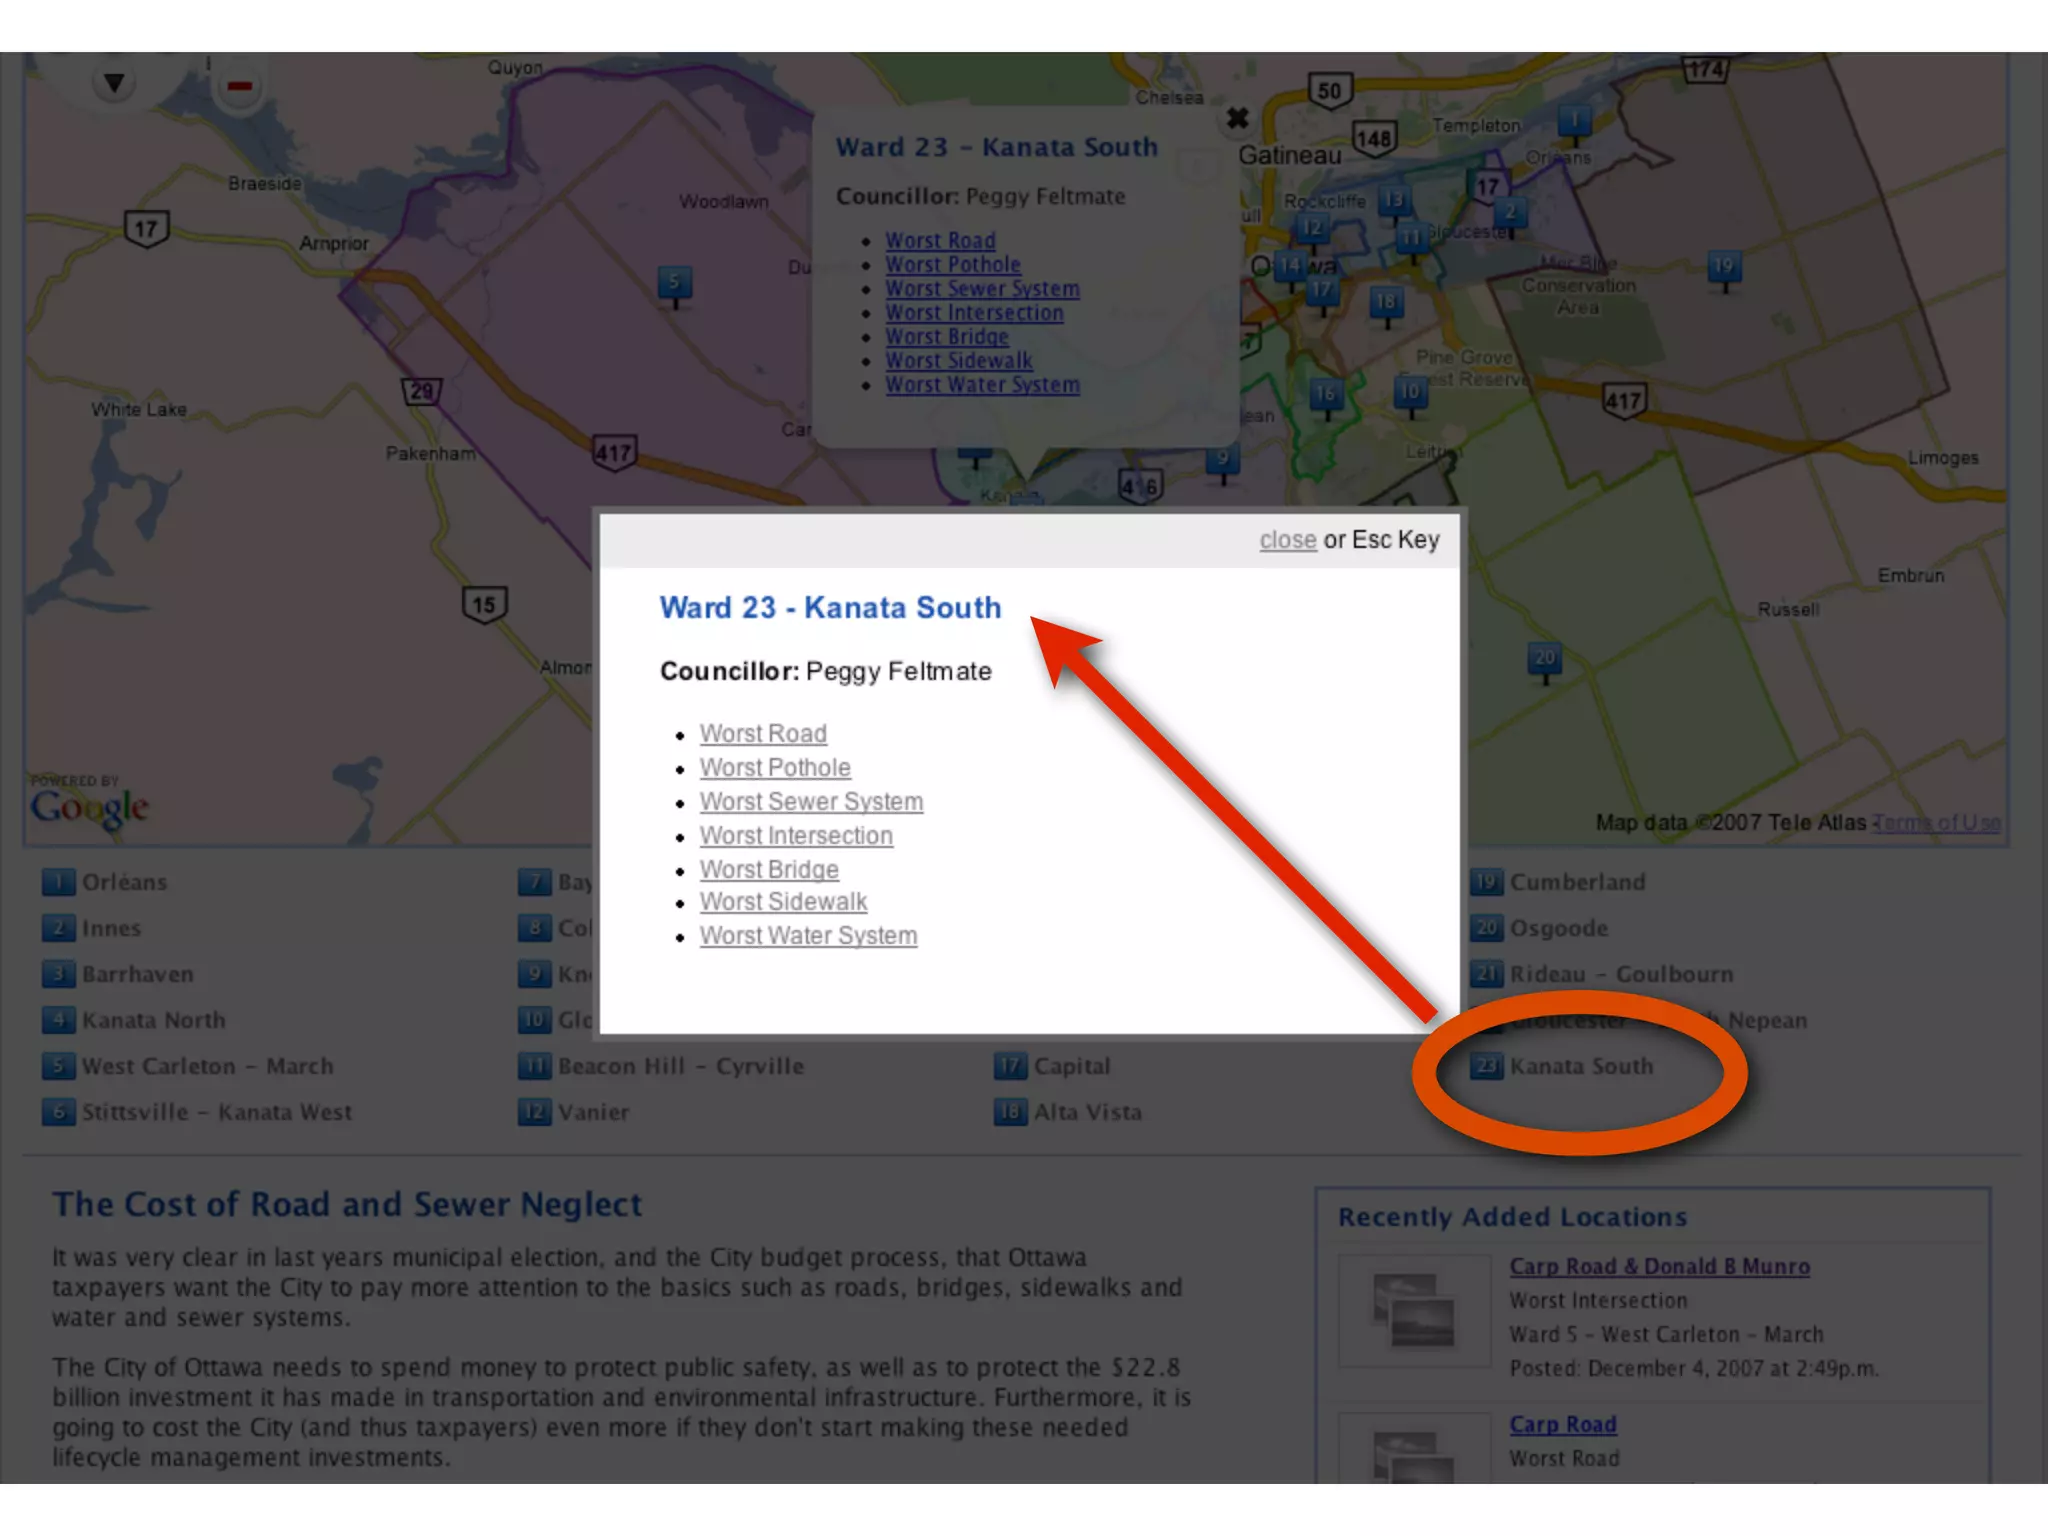Select Osgoode ward in legend
The width and height of the screenshot is (2048, 1536).
pos(1558,928)
